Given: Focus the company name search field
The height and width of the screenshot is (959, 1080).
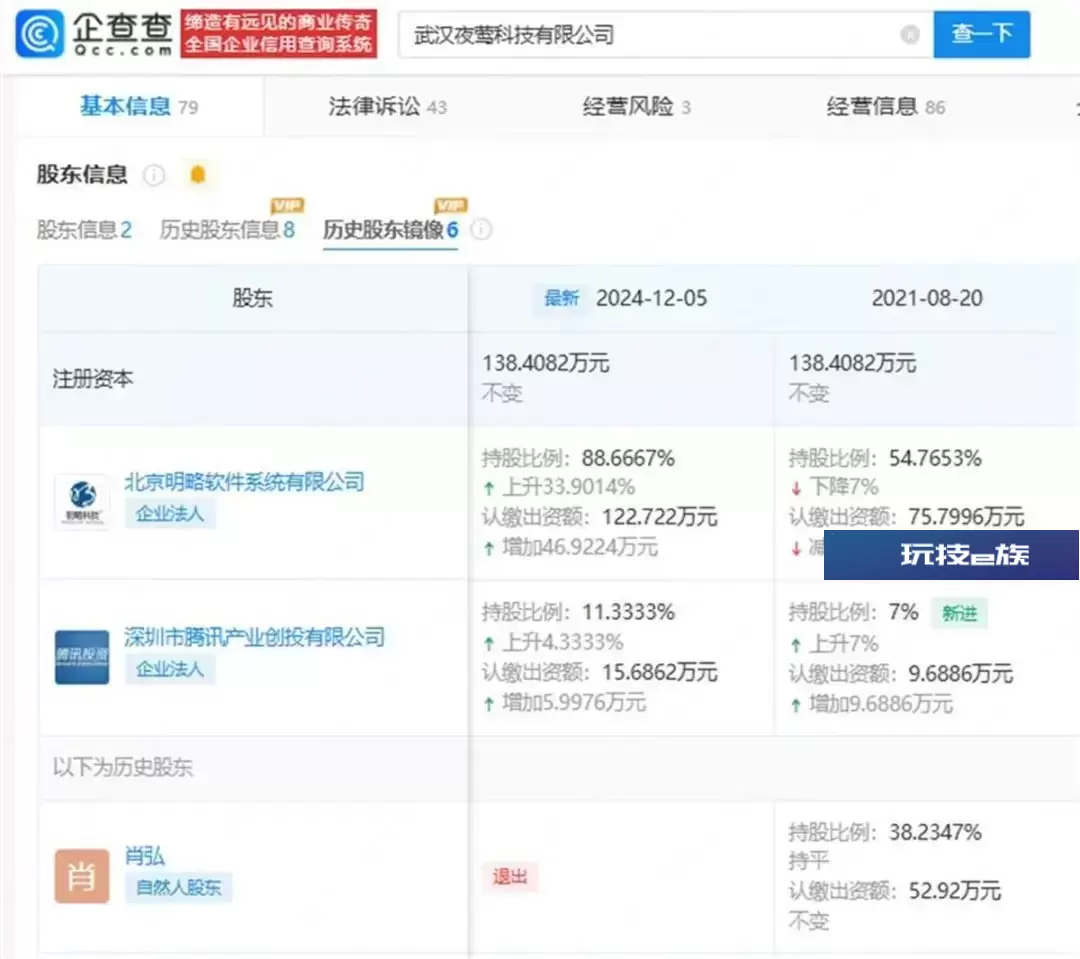Looking at the screenshot, I should point(666,34).
